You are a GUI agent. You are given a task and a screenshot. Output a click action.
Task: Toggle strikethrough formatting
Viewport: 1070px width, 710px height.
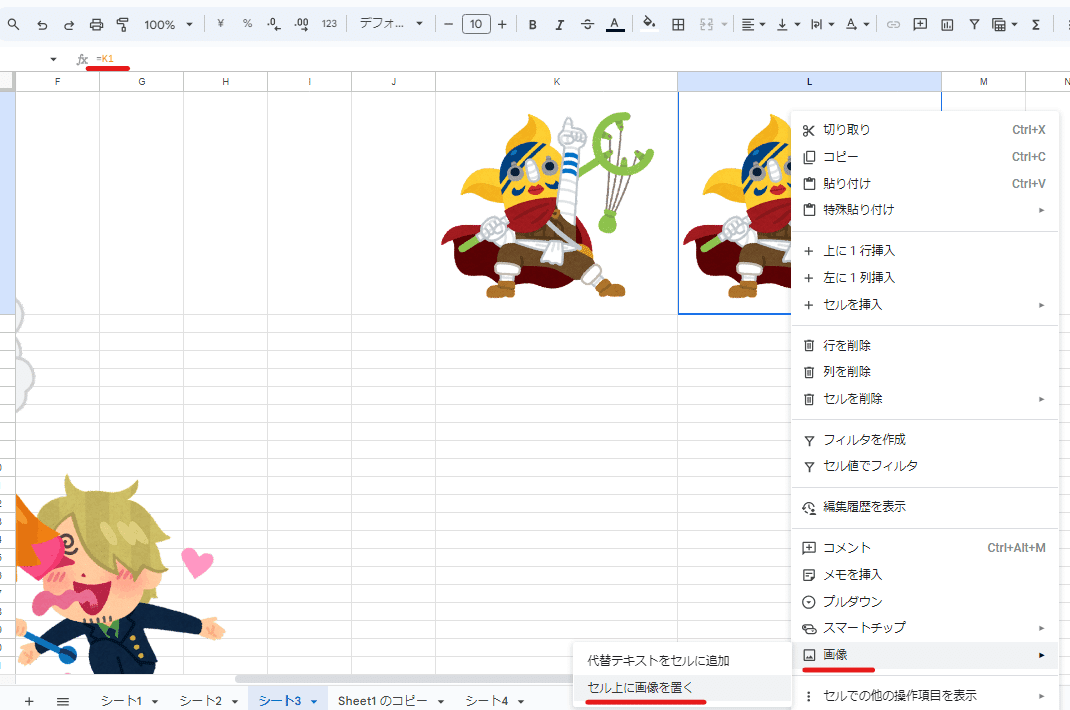(588, 25)
